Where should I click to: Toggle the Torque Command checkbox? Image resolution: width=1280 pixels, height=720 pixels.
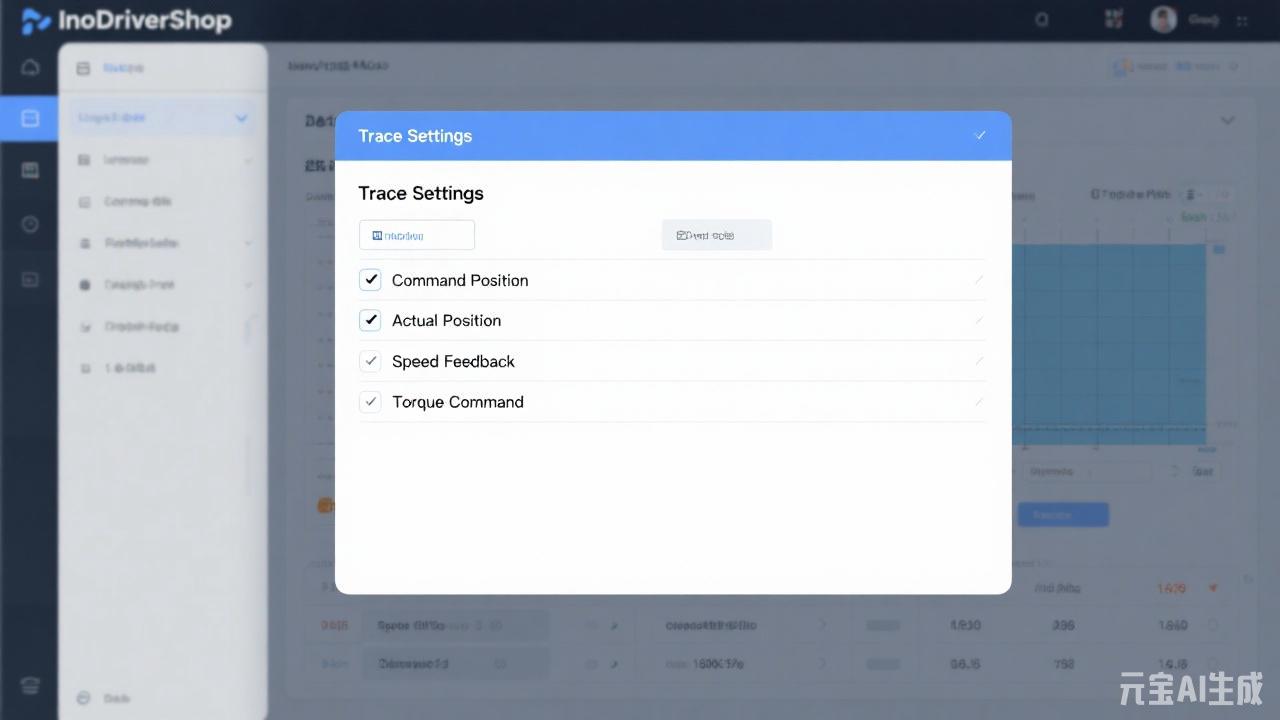[x=370, y=402]
